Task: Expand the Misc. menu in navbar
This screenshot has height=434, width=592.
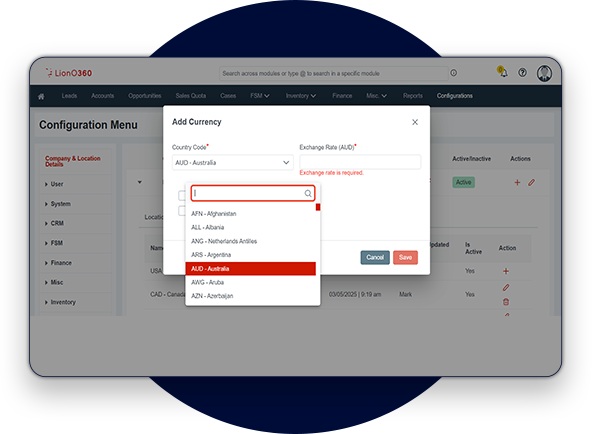Action: coord(376,96)
